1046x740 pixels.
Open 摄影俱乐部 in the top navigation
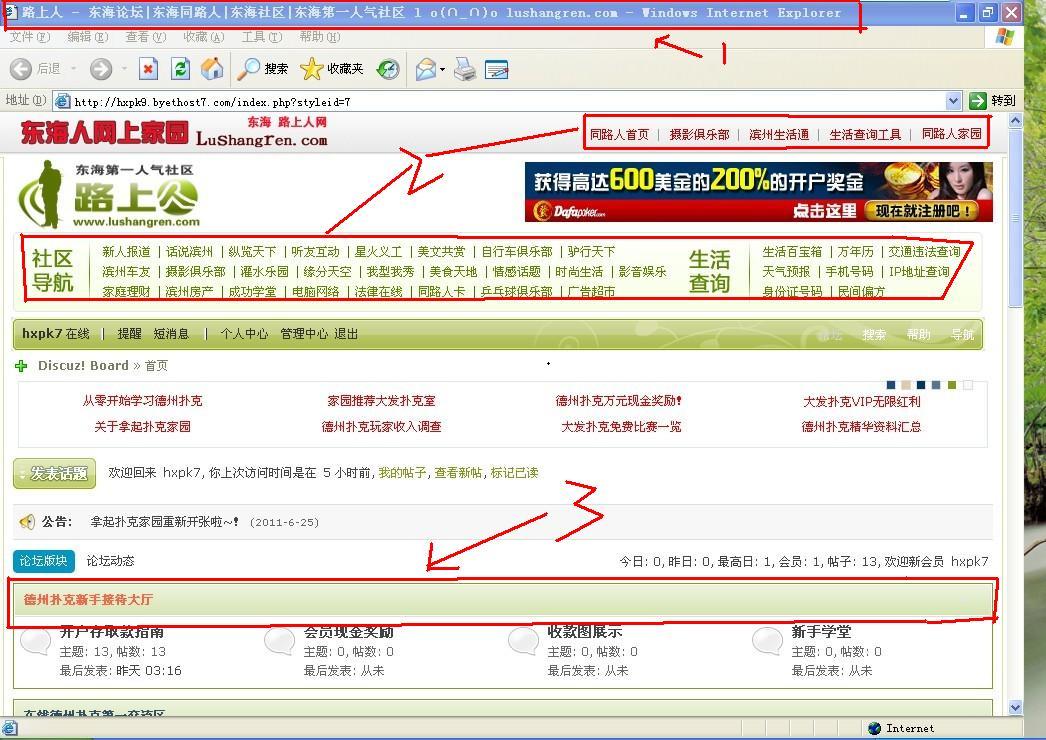699,135
